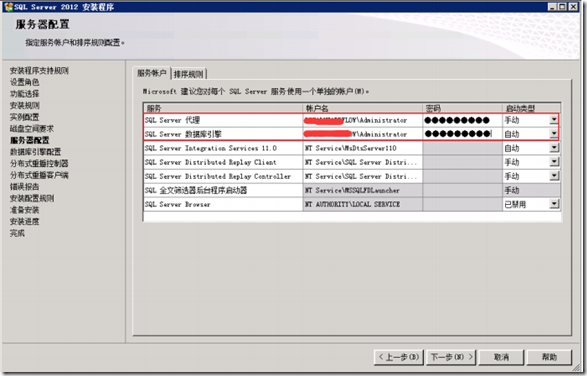
Task: Select 错误报告 step in sidebar
Action: tap(24, 187)
